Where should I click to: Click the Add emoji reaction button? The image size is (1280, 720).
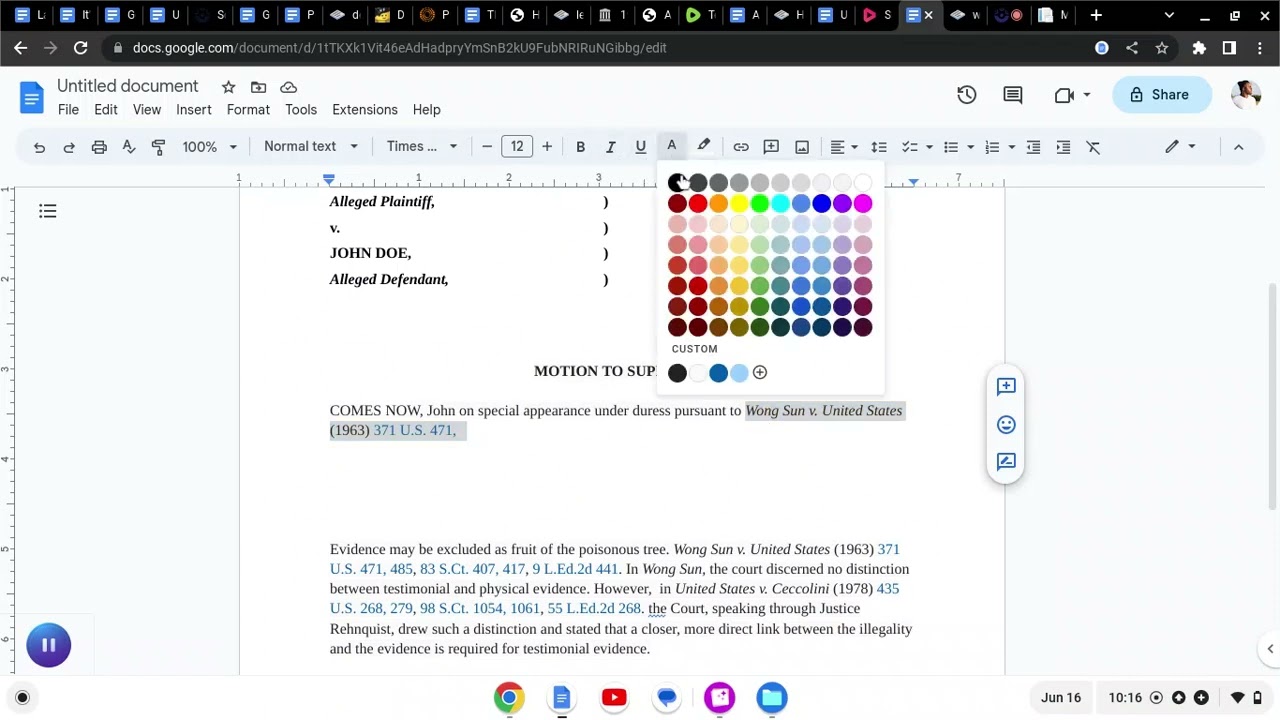(x=1006, y=425)
